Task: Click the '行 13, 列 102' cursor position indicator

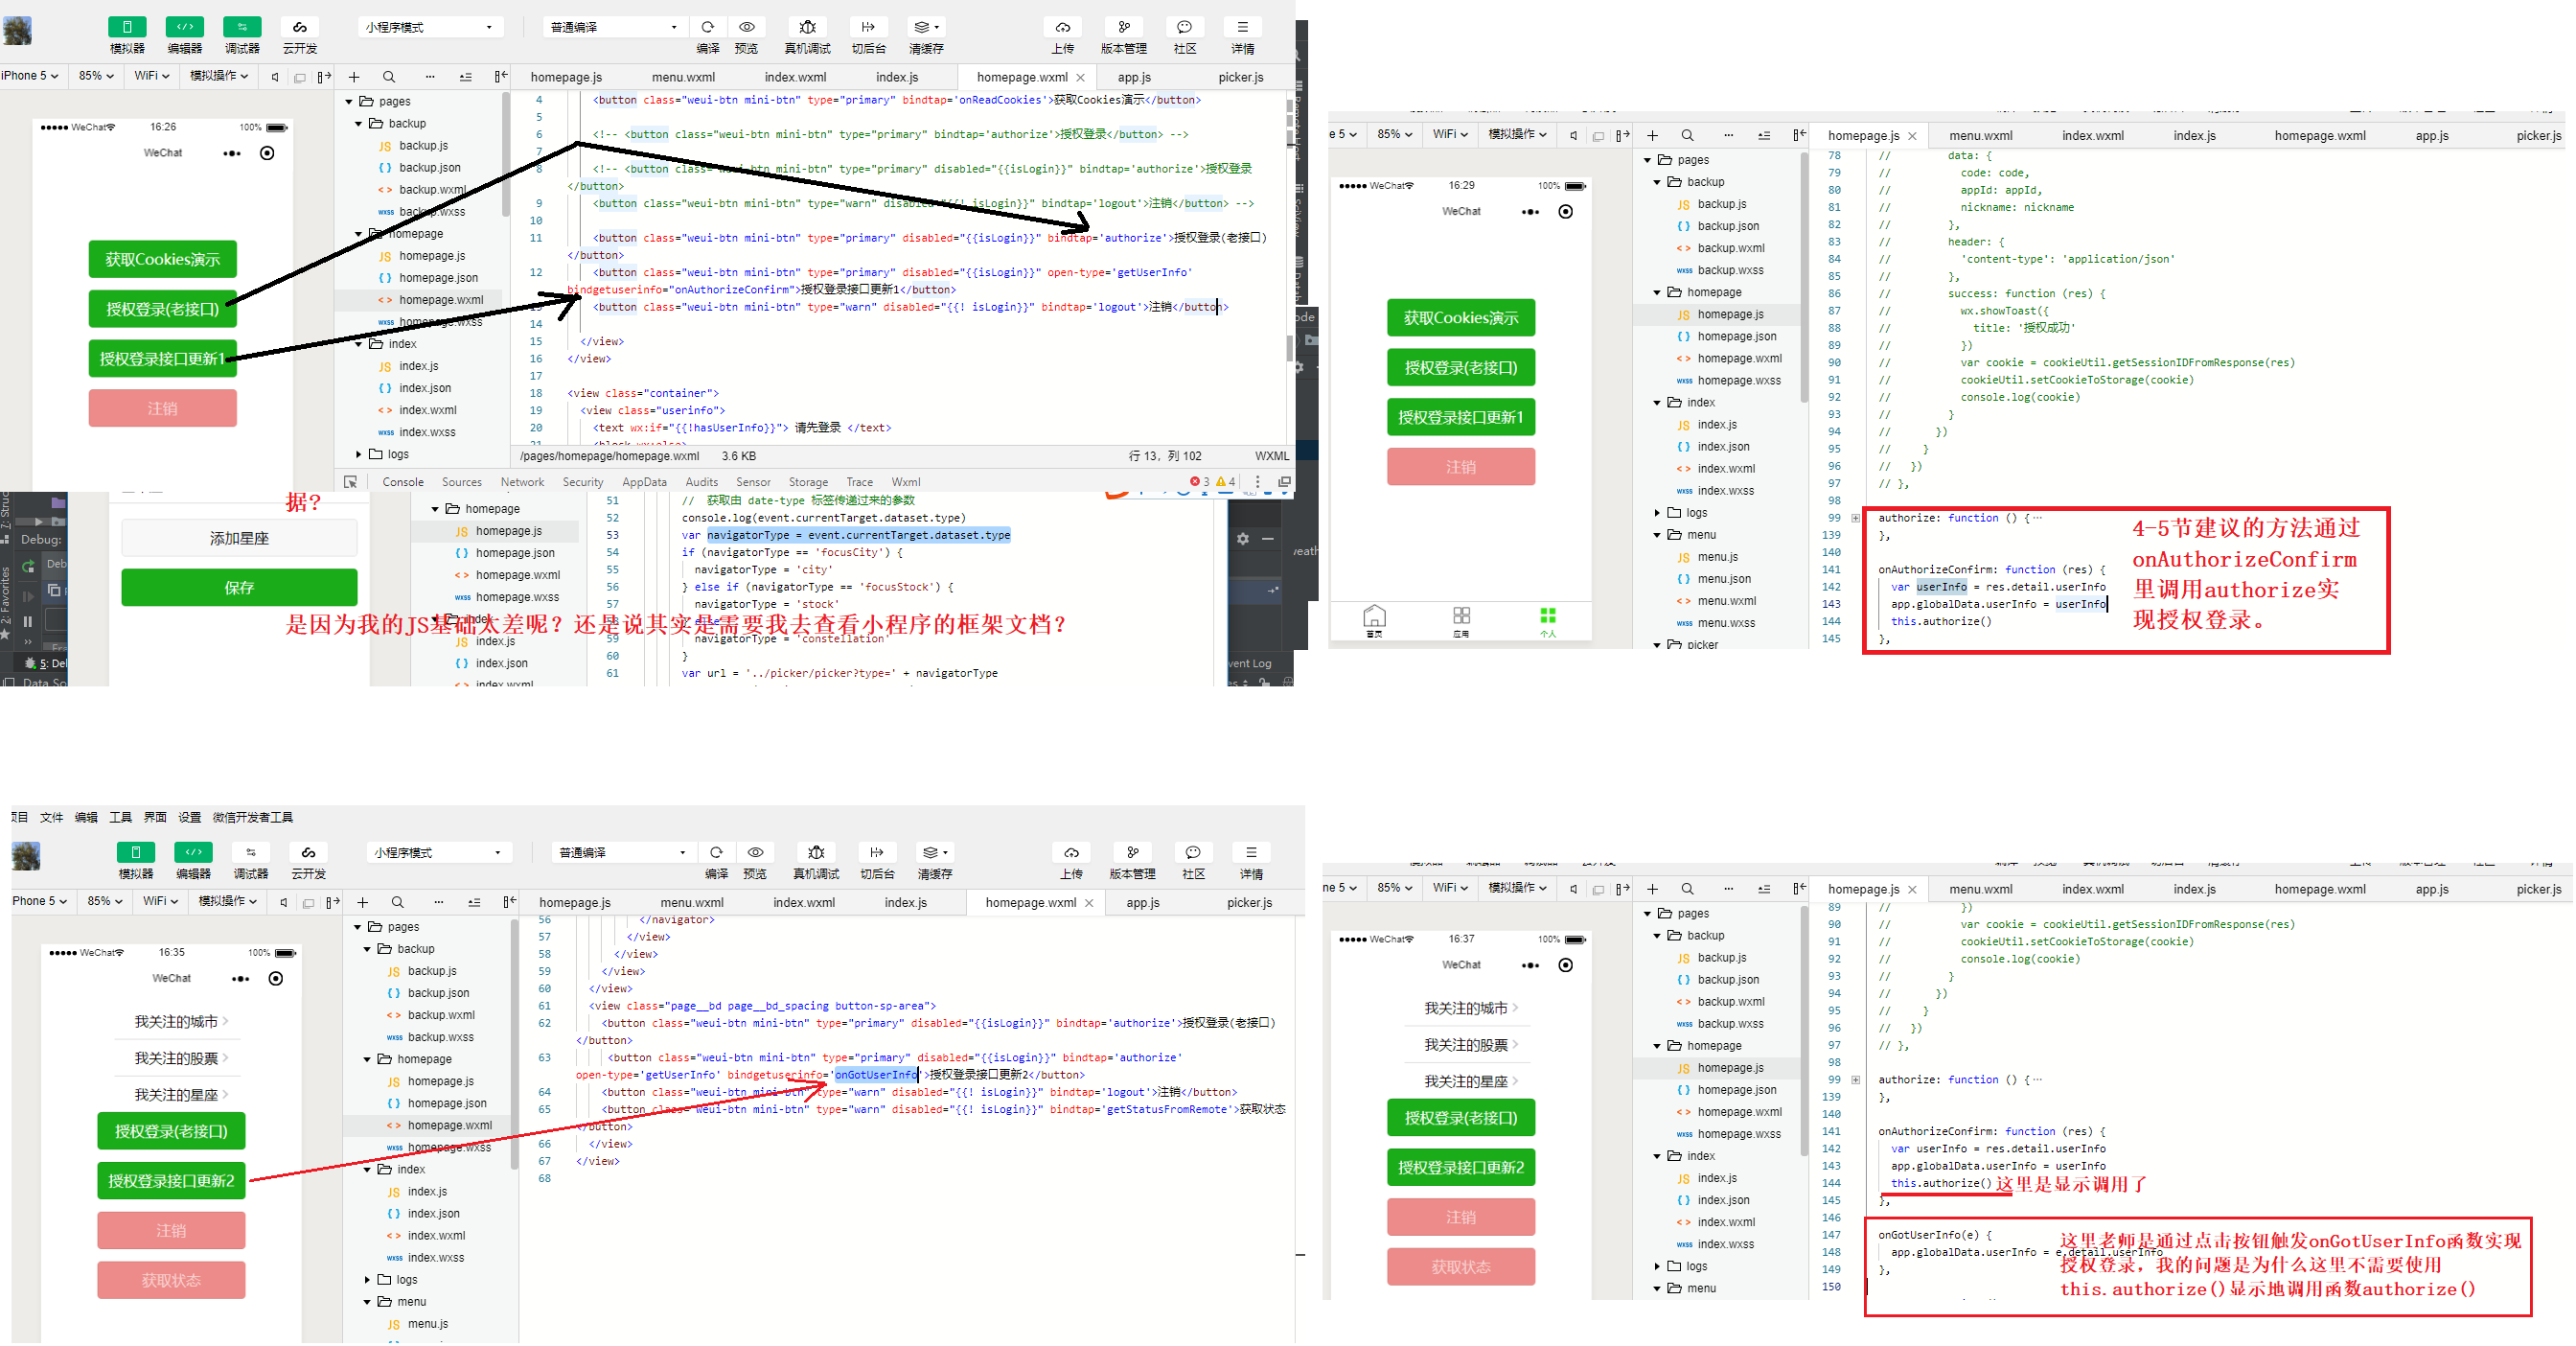Action: point(1165,456)
